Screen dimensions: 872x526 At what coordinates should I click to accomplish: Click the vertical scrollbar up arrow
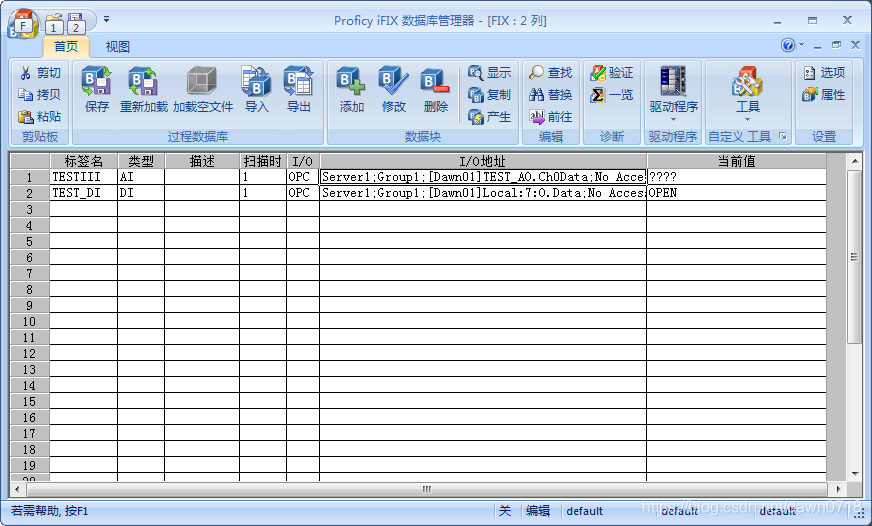[x=854, y=161]
